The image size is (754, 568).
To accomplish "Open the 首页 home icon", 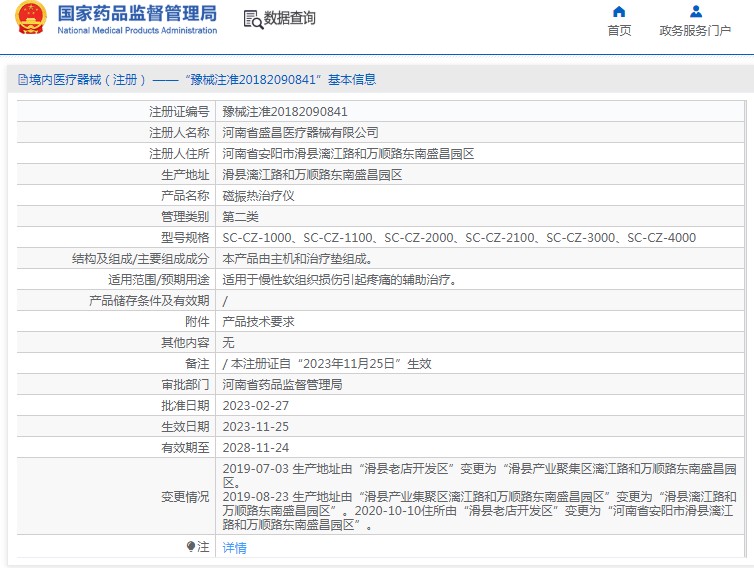I will click(619, 12).
